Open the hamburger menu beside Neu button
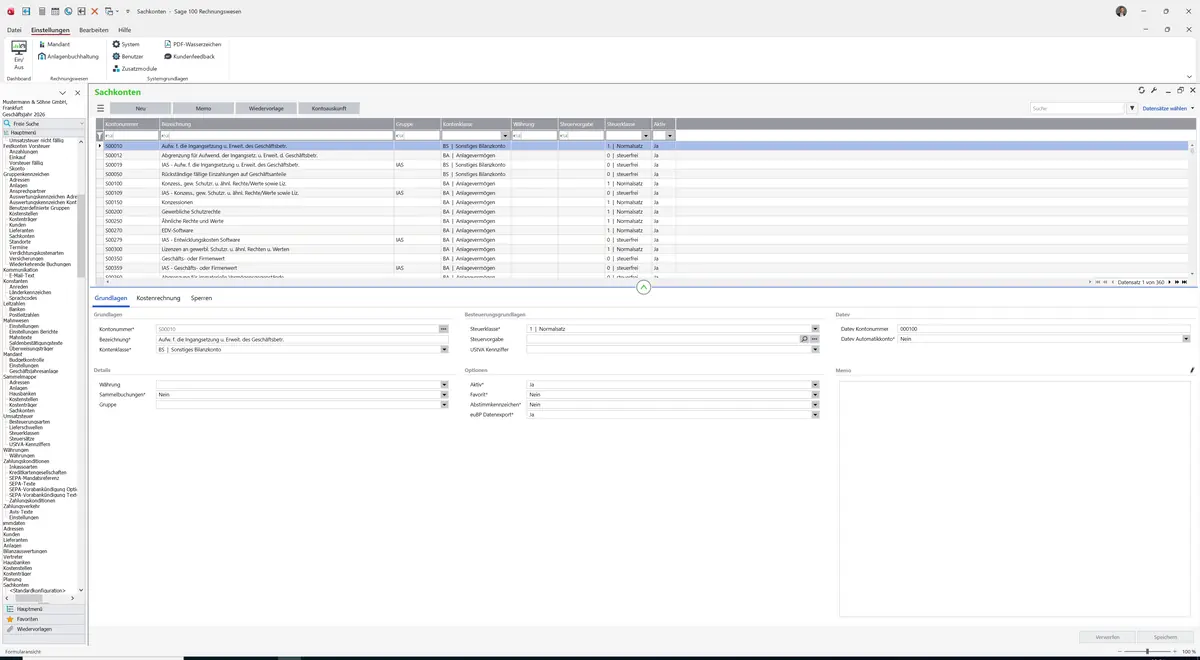 (x=100, y=108)
